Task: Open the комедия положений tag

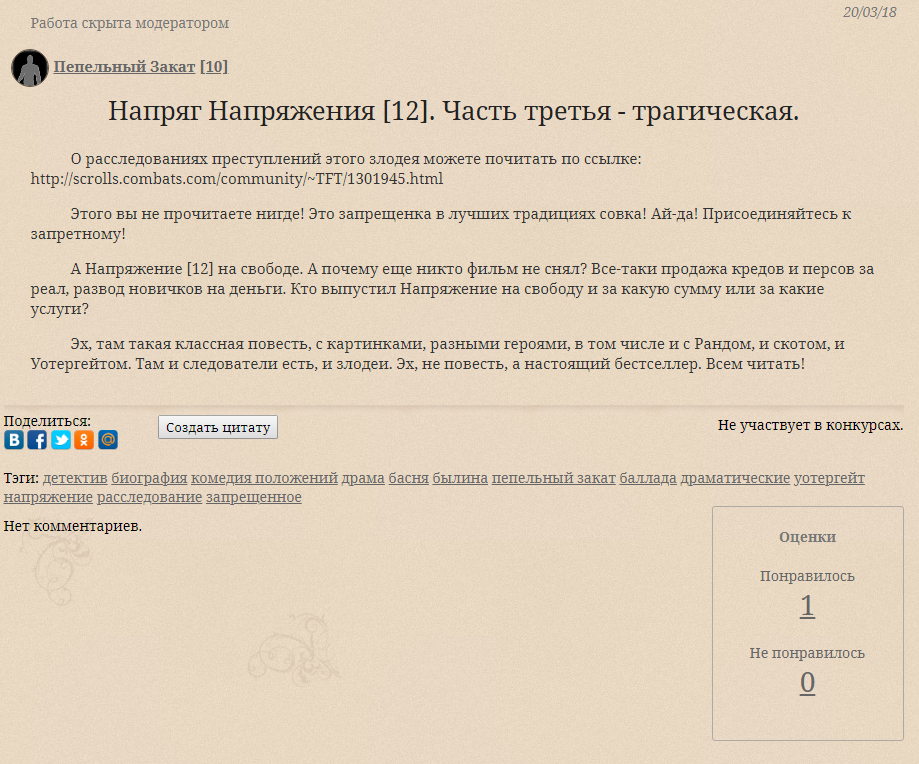Action: [264, 478]
